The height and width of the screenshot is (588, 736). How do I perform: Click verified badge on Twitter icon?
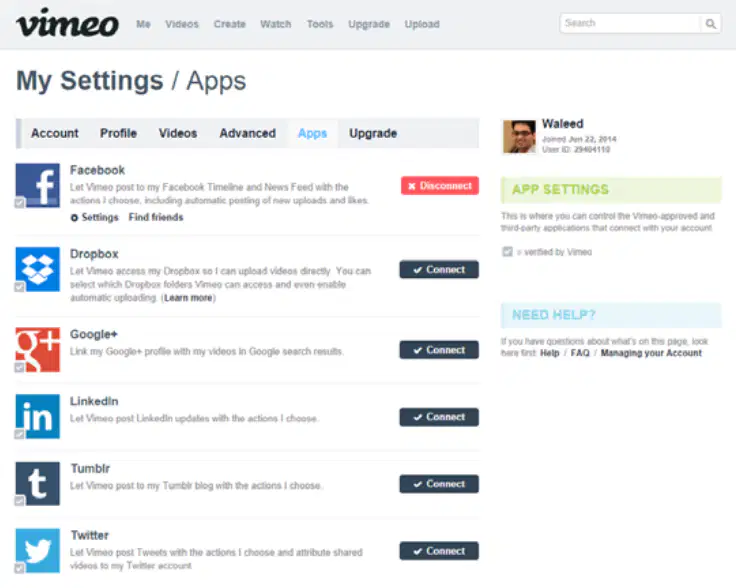point(19,568)
